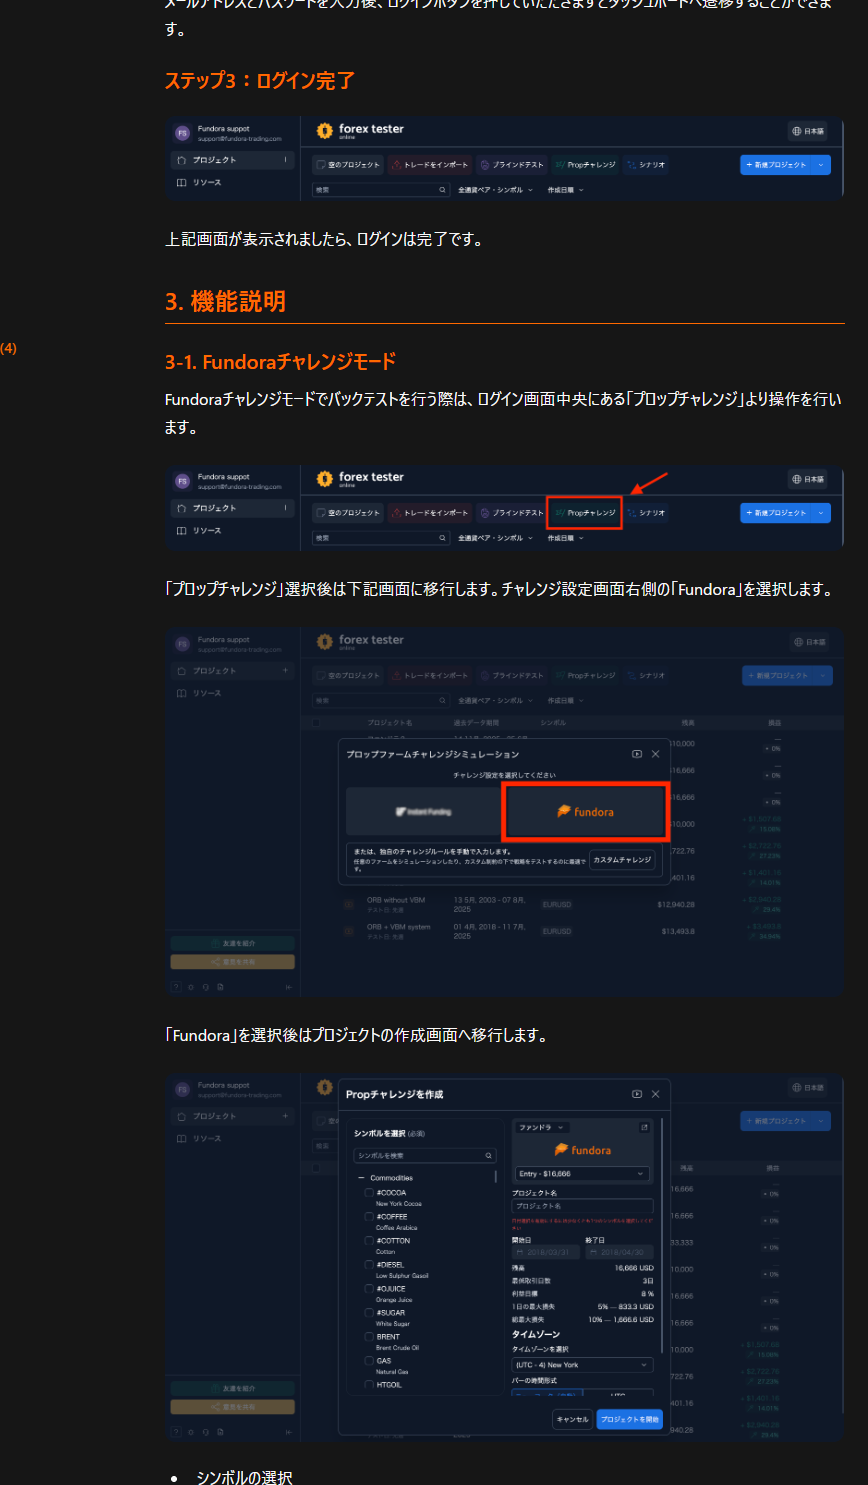Click the プロジェクト名 input field

point(582,1206)
